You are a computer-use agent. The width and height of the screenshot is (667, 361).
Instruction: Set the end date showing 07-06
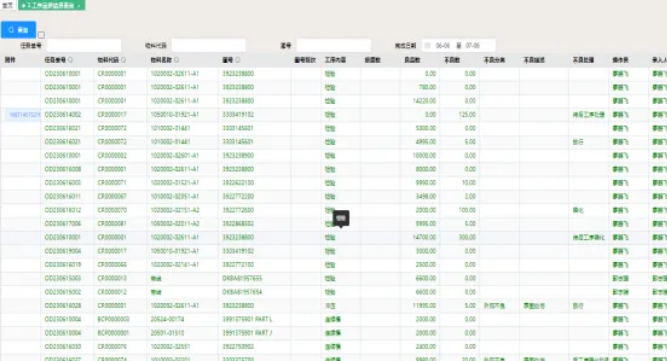click(x=472, y=45)
